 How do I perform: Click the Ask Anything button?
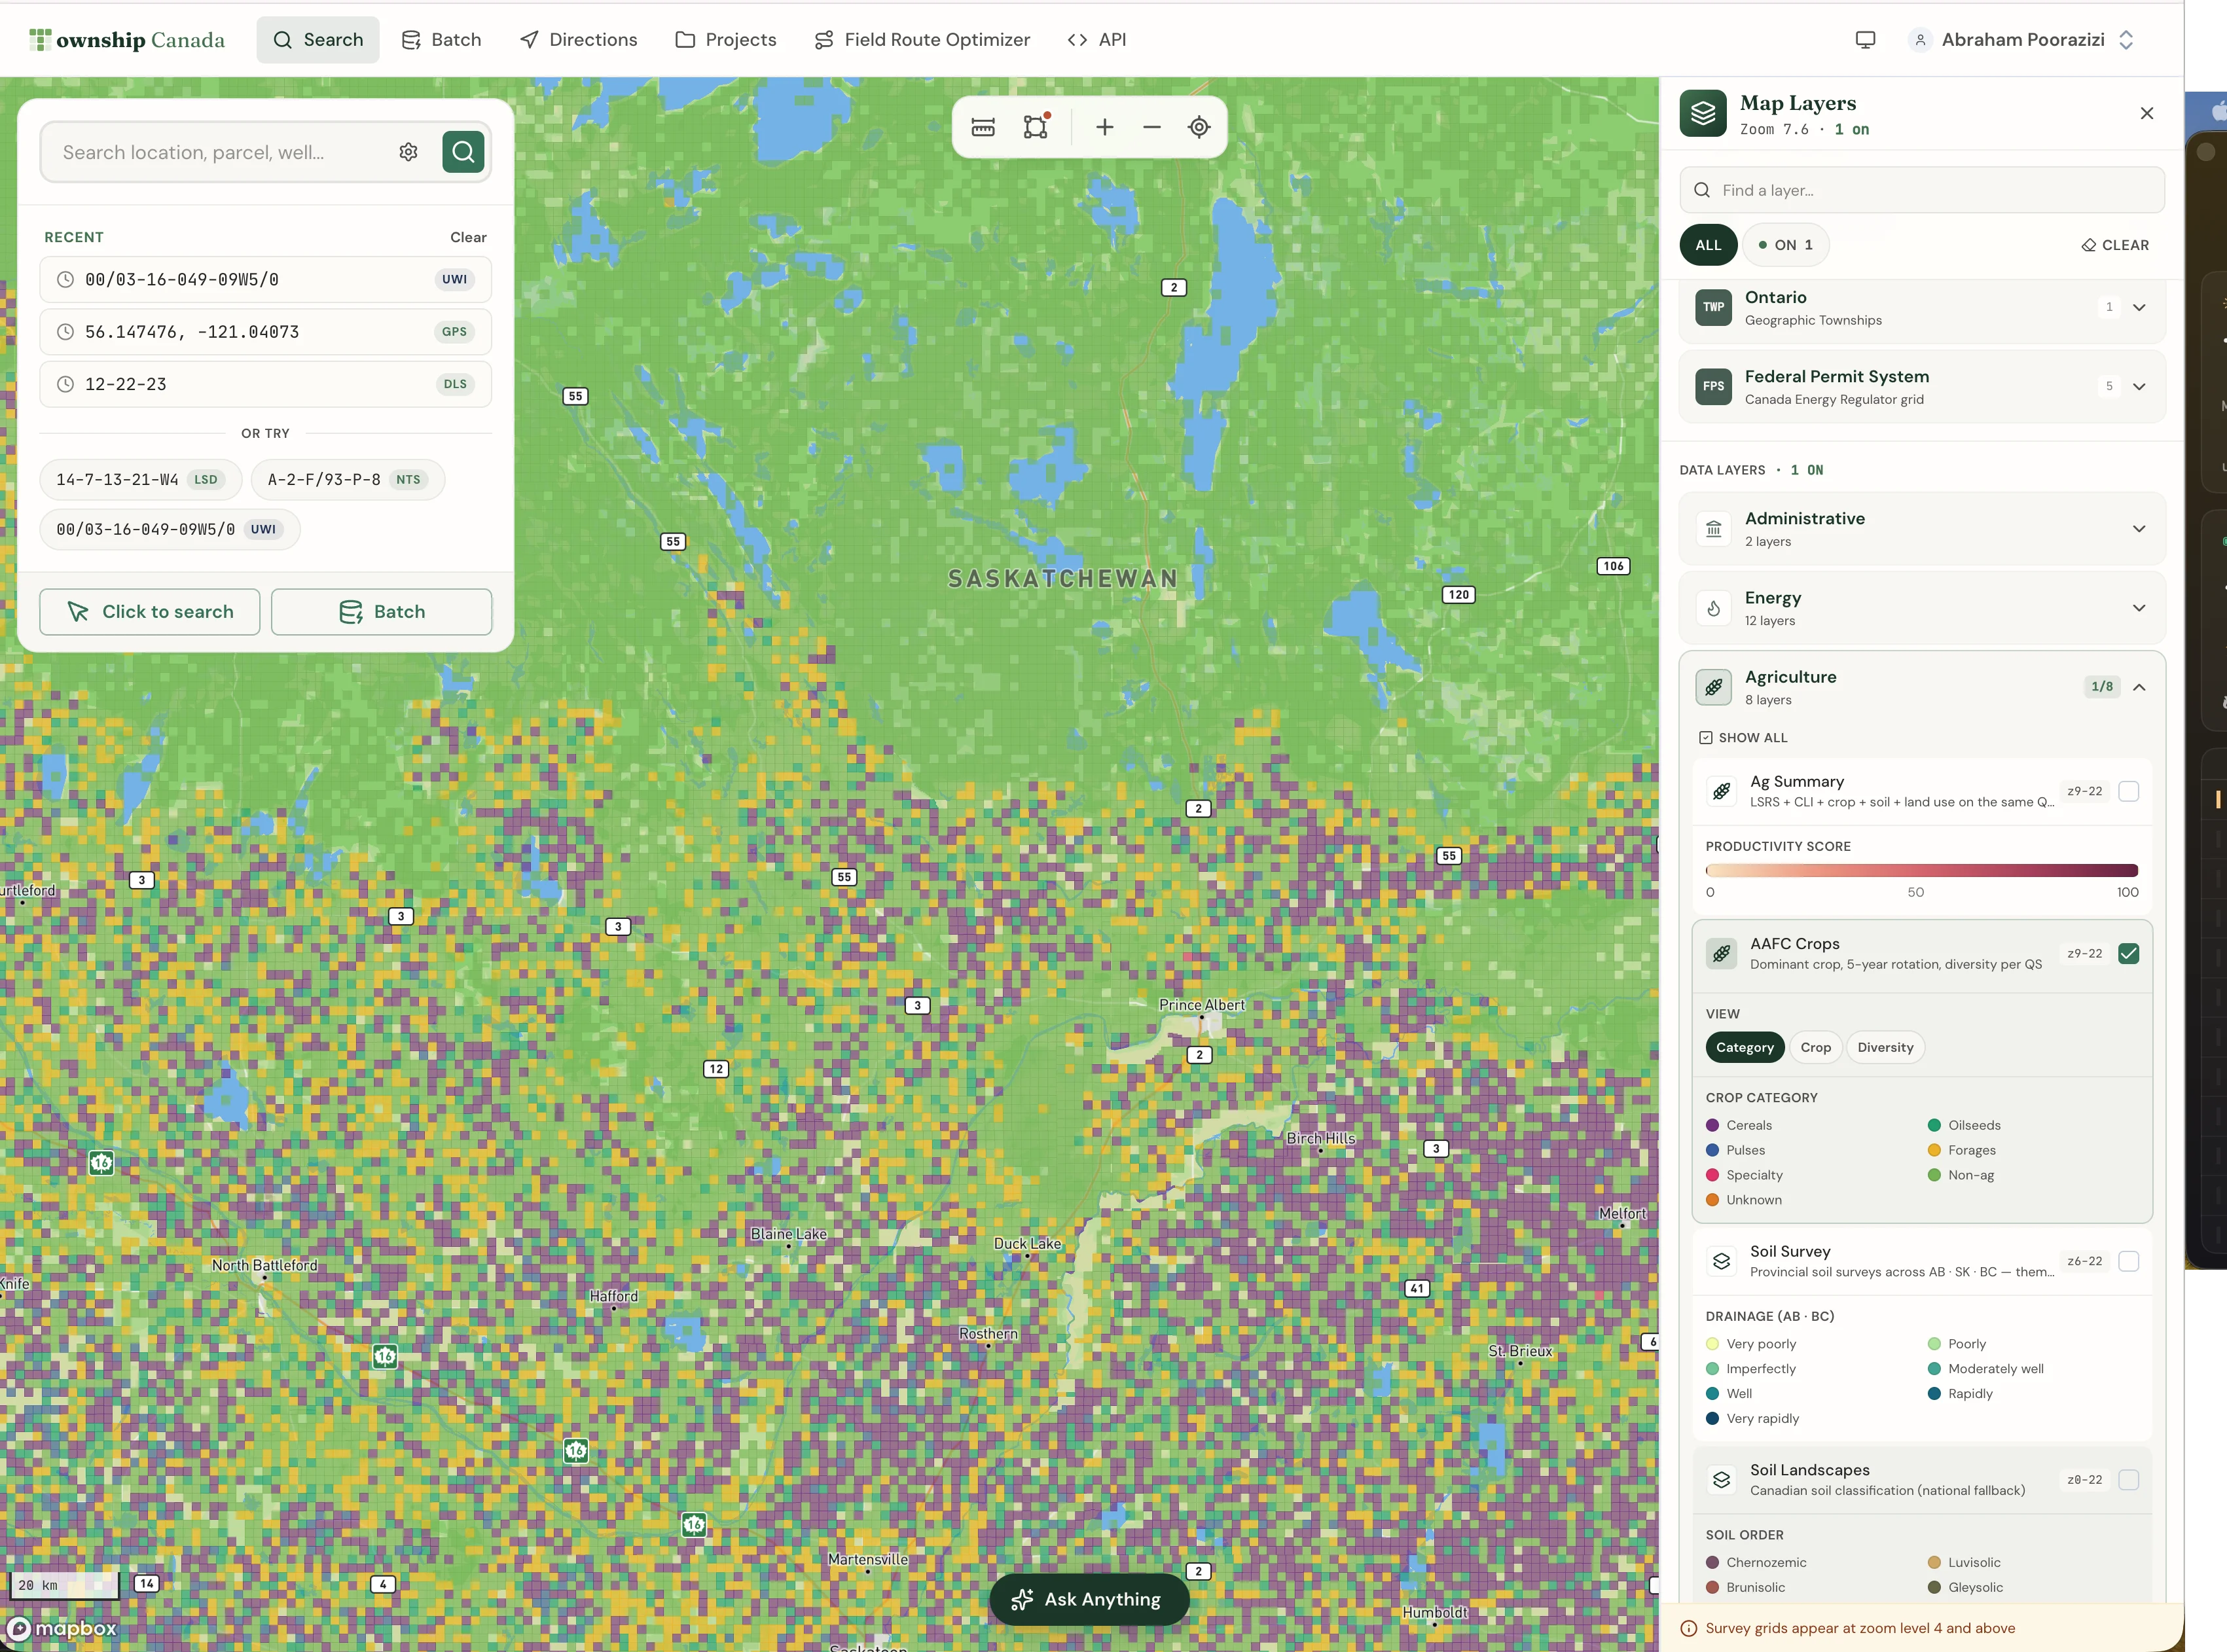click(1089, 1599)
